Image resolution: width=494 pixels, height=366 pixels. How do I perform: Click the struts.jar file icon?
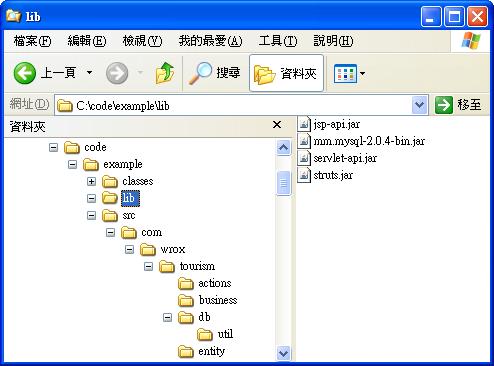[x=304, y=175]
